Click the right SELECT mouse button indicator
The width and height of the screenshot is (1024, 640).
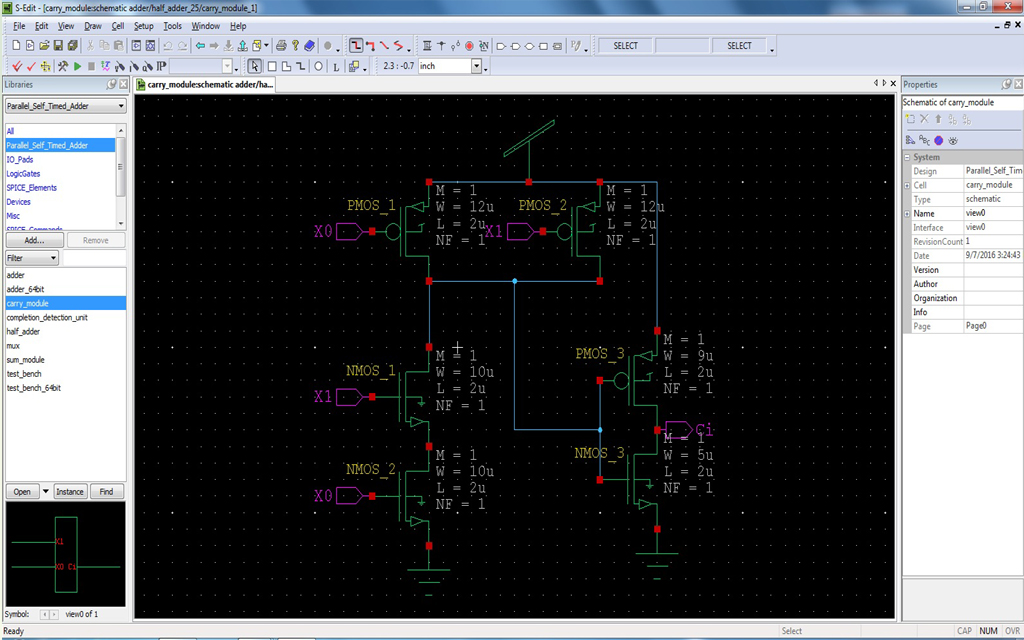point(739,46)
